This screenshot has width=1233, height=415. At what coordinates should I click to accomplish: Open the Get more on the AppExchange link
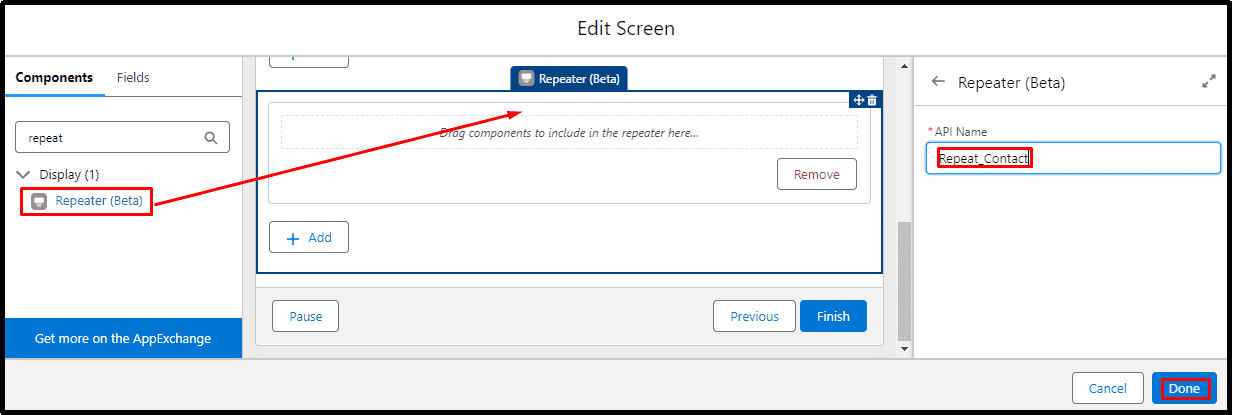(x=123, y=338)
